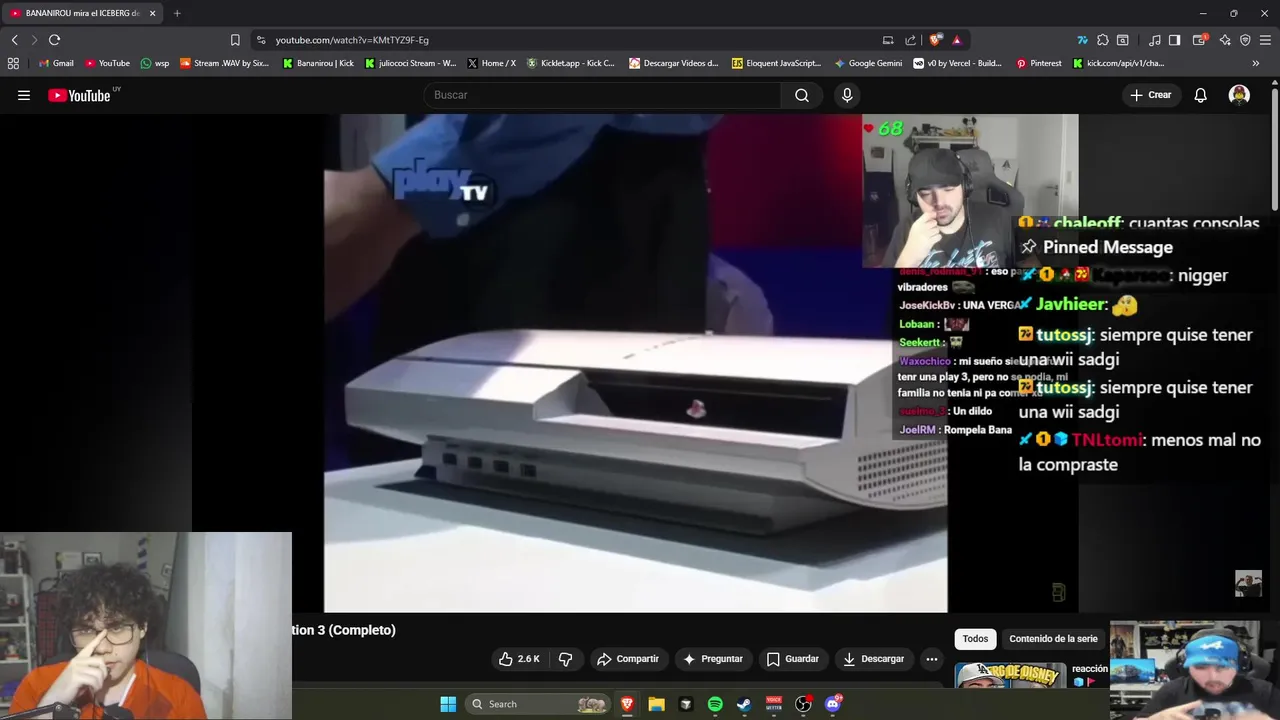Select the Todos filter chip
This screenshot has height=720, width=1280.
(975, 639)
